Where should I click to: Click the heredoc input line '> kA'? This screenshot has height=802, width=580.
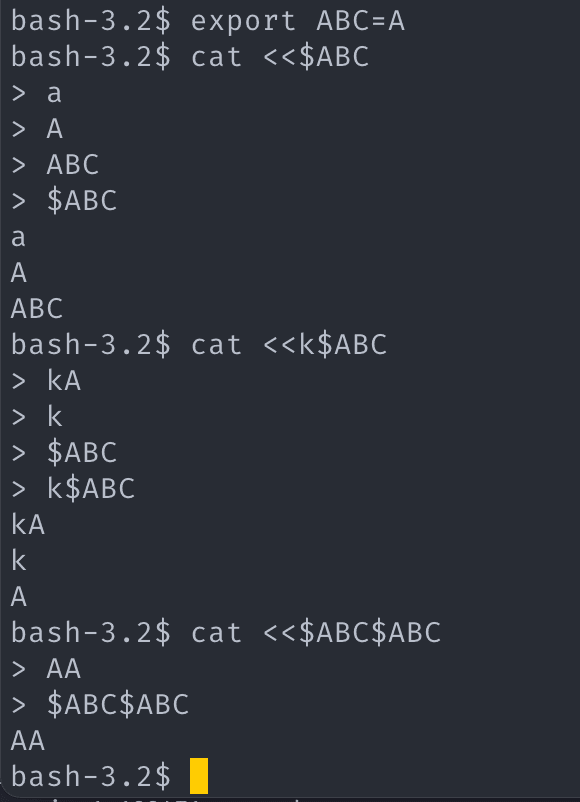pyautogui.click(x=46, y=381)
